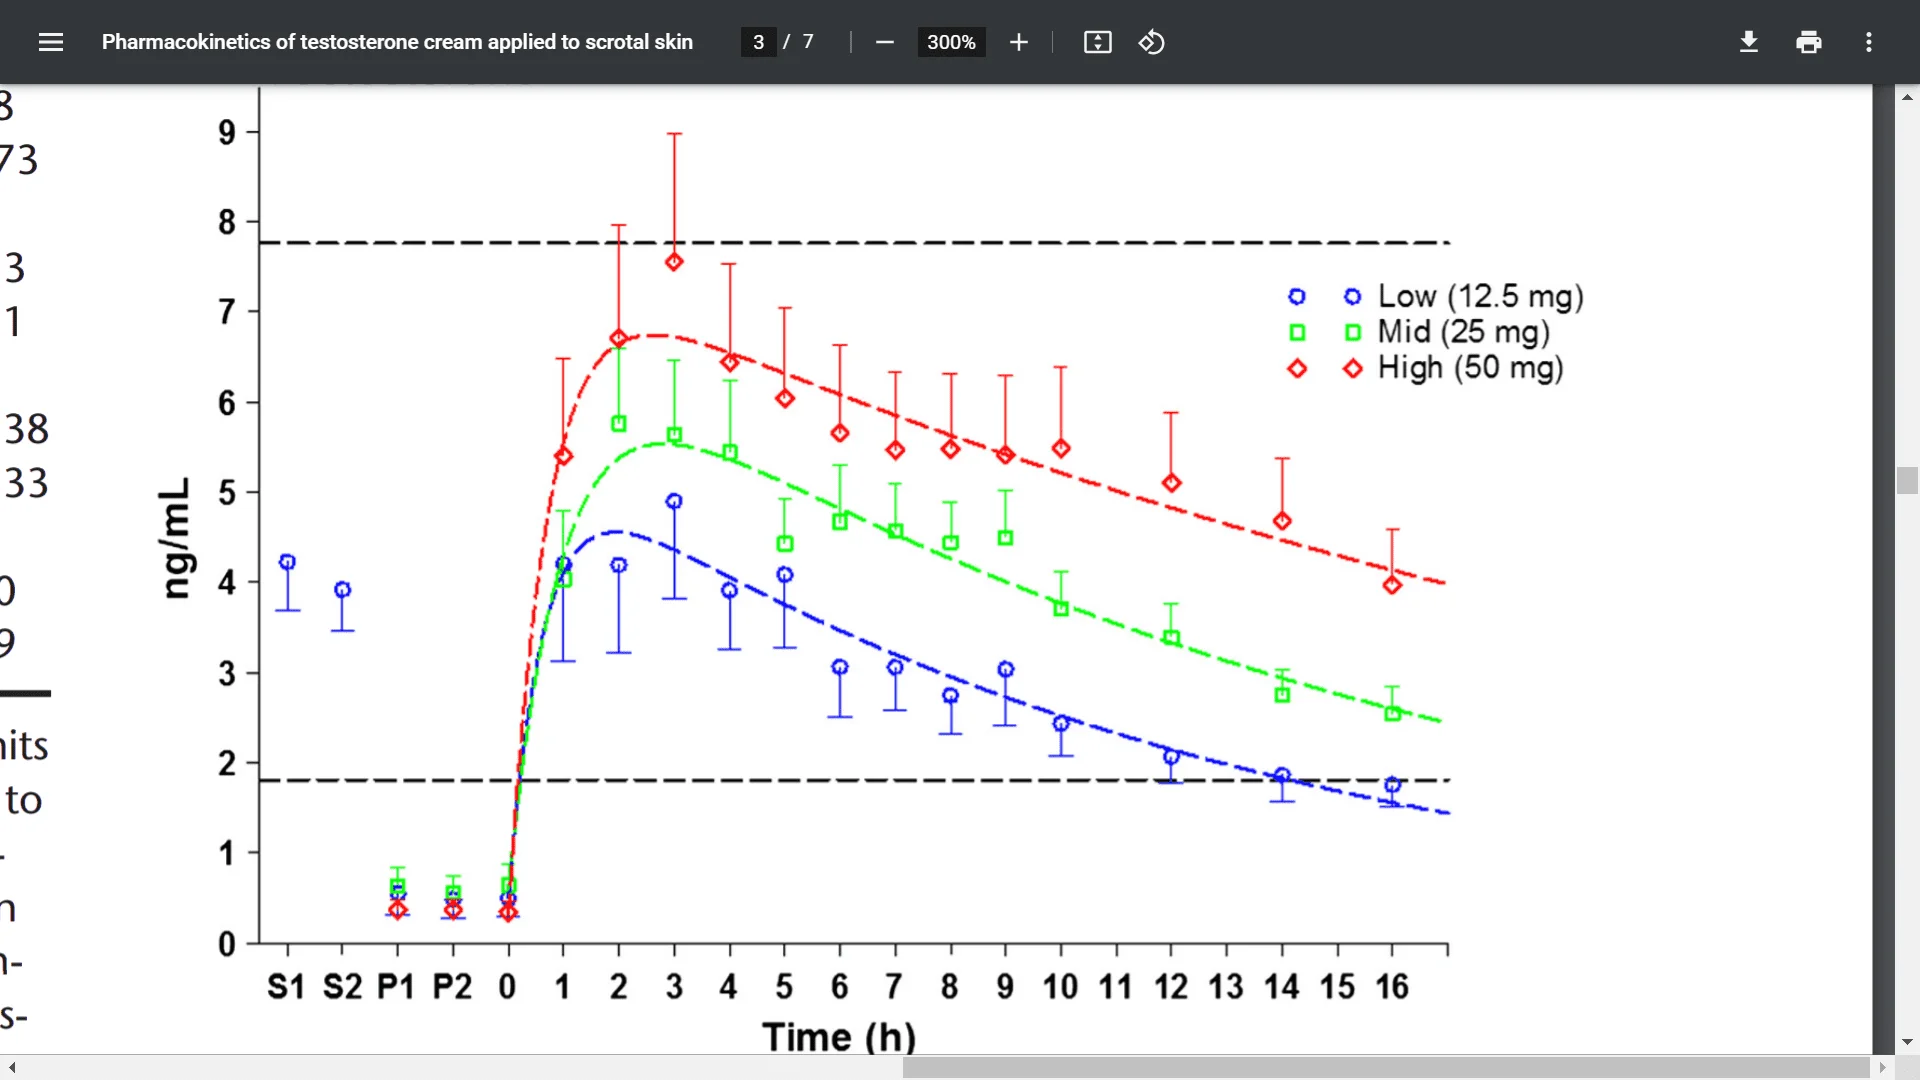1920x1080 pixels.
Task: Click the document title in toolbar
Action: point(397,42)
